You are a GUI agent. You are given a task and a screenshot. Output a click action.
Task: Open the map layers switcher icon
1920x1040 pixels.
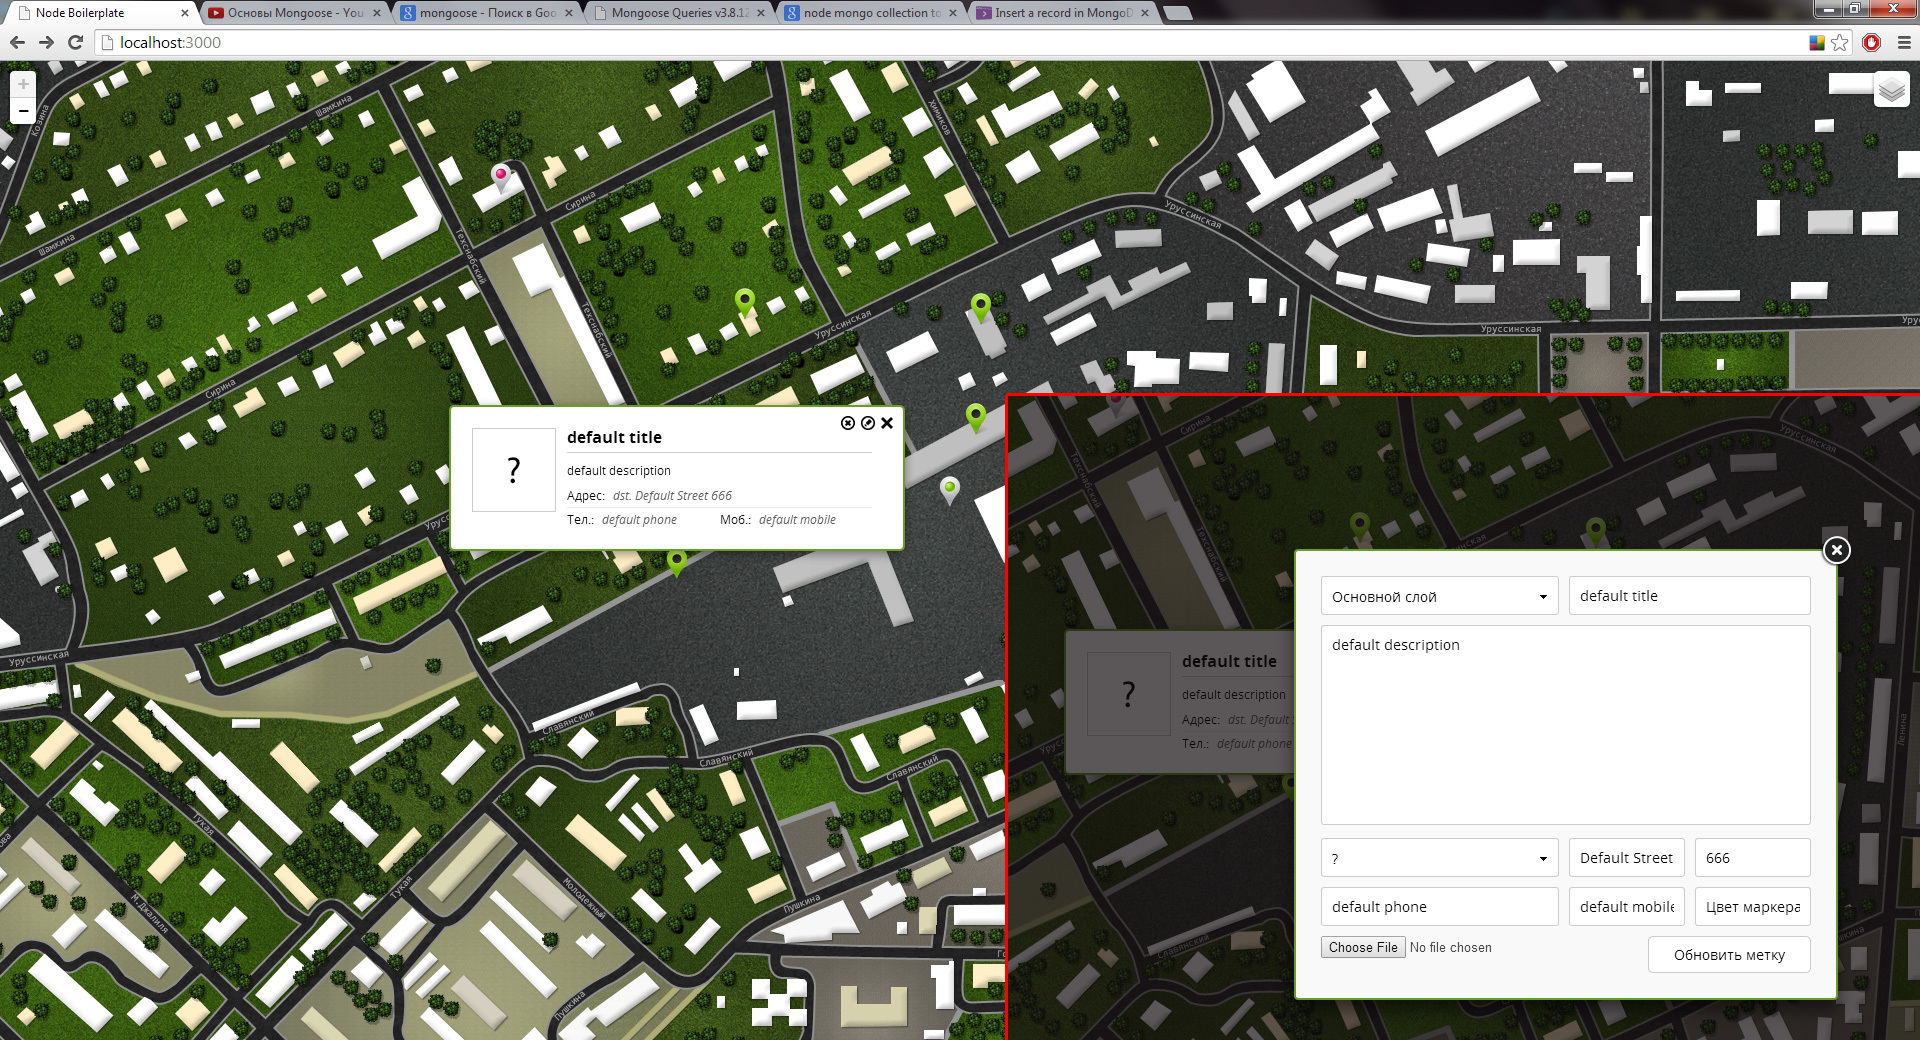tap(1890, 89)
